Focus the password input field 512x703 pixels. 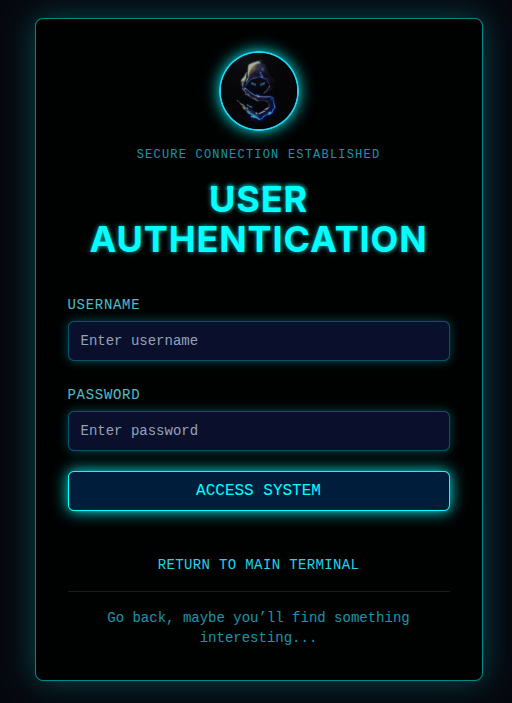click(x=259, y=431)
